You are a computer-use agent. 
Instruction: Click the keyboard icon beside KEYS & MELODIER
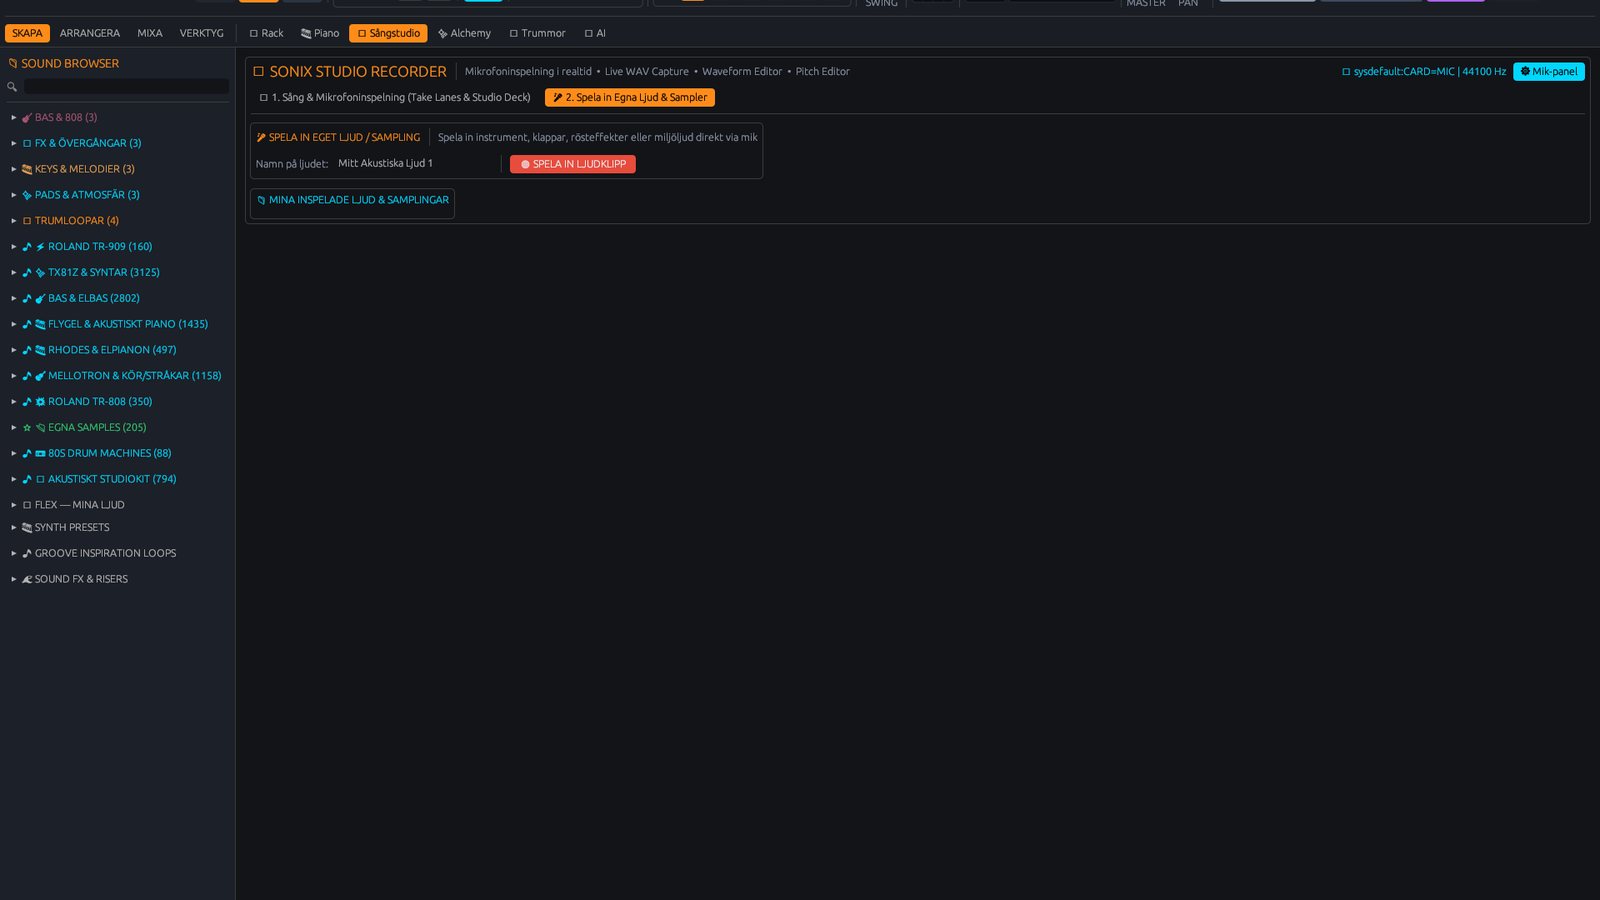point(27,169)
